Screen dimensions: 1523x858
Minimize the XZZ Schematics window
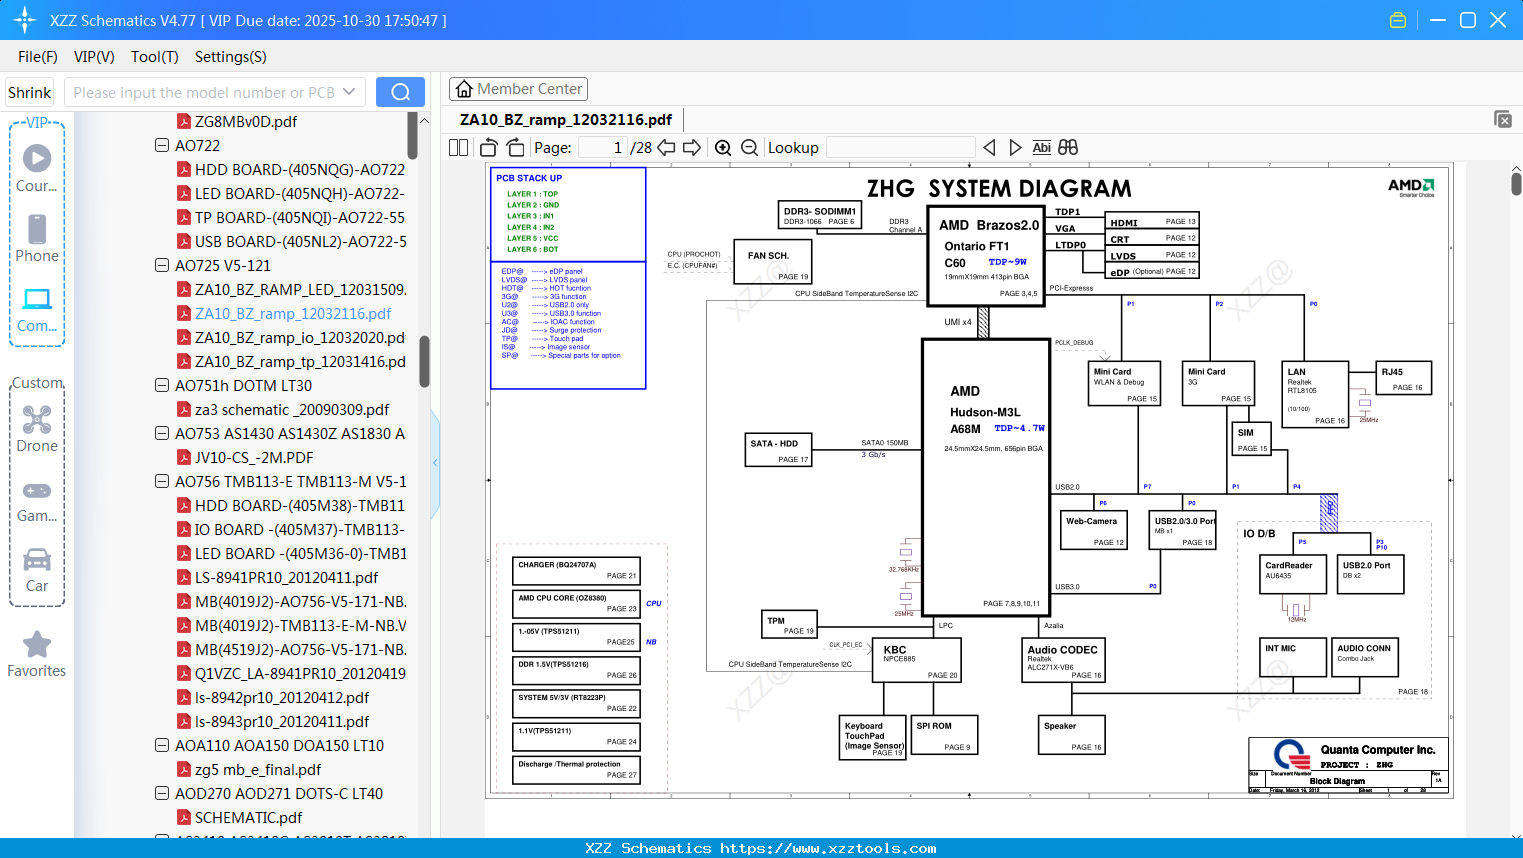1438,20
